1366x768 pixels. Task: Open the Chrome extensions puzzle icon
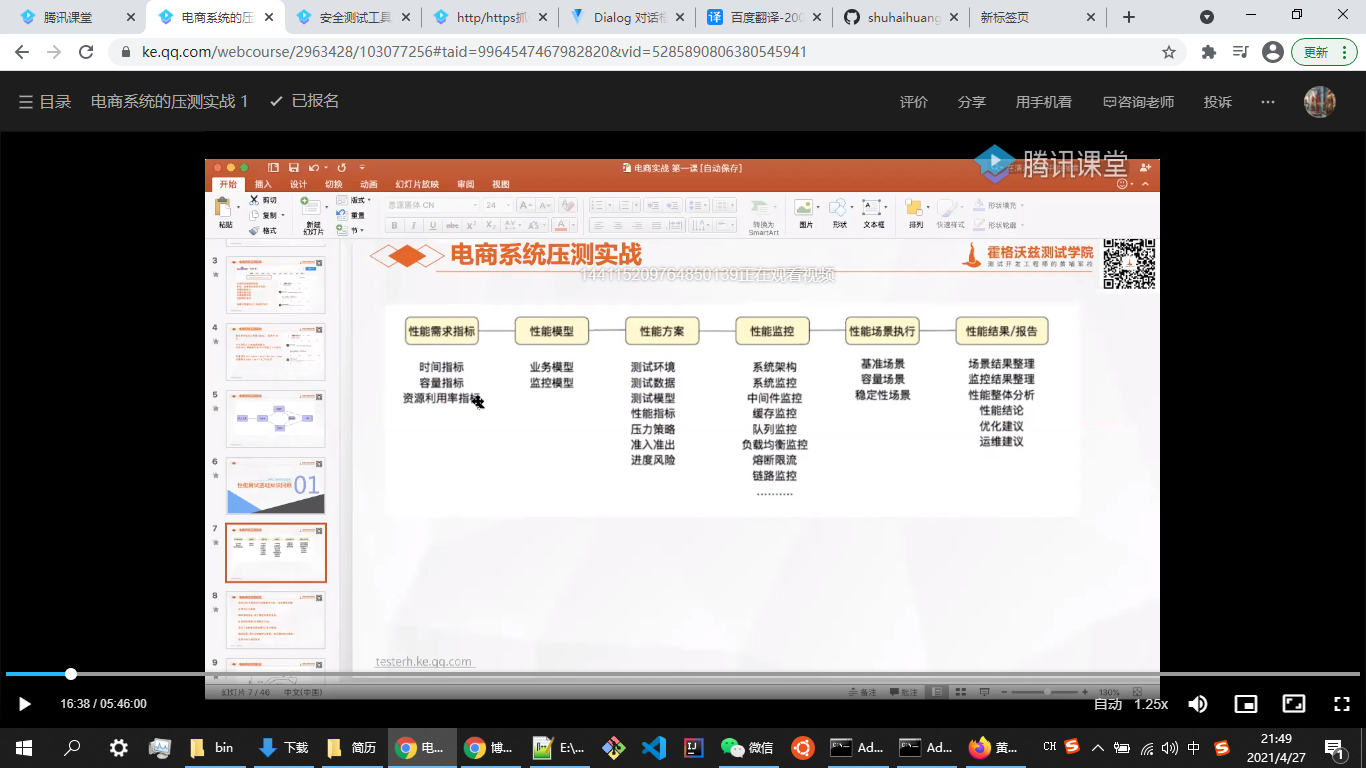[1208, 52]
